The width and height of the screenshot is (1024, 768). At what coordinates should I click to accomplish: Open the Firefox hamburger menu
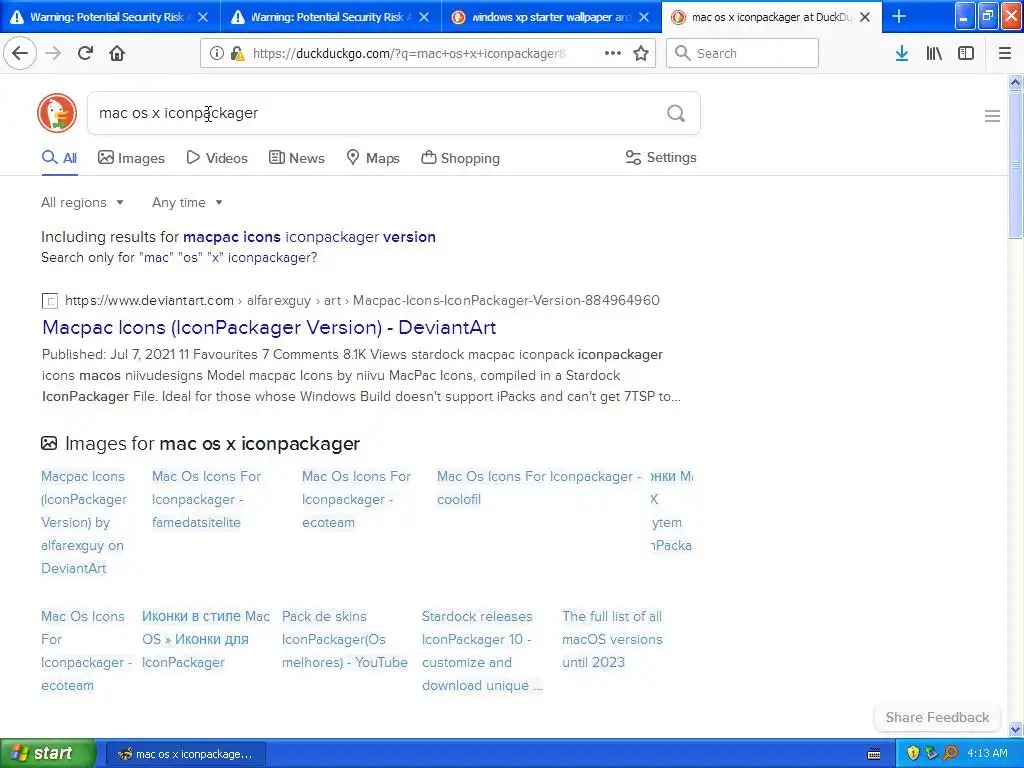click(1005, 53)
